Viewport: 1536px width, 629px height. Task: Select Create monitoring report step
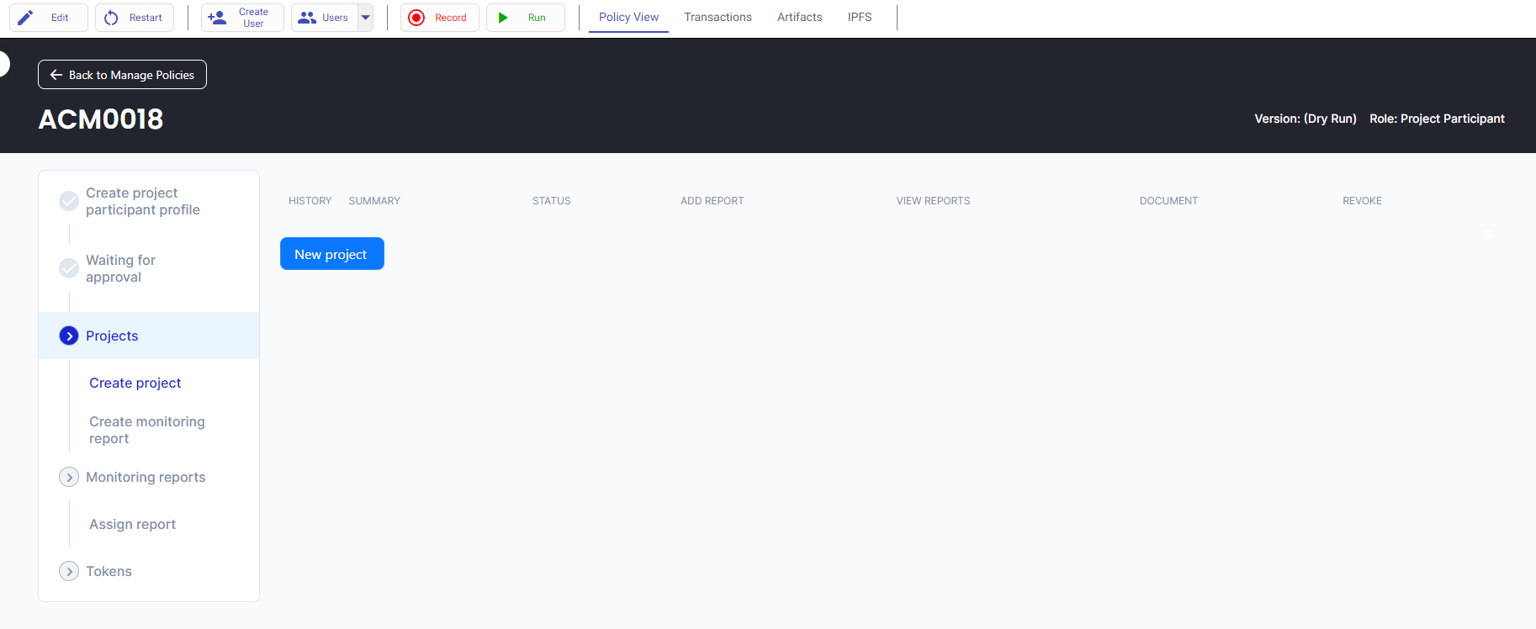147,430
